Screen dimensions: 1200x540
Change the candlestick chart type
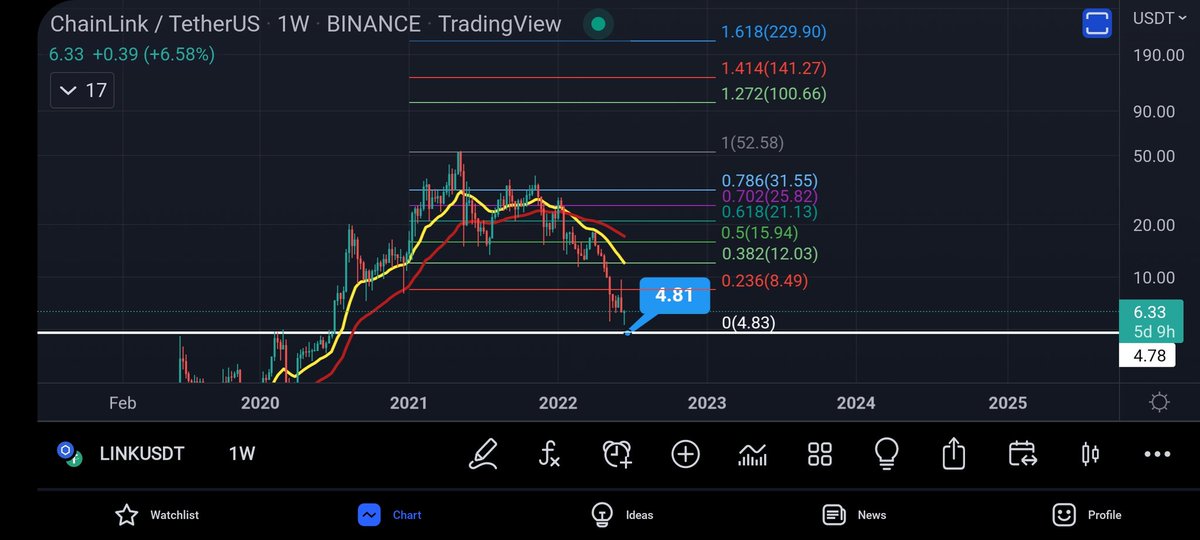click(x=1090, y=454)
